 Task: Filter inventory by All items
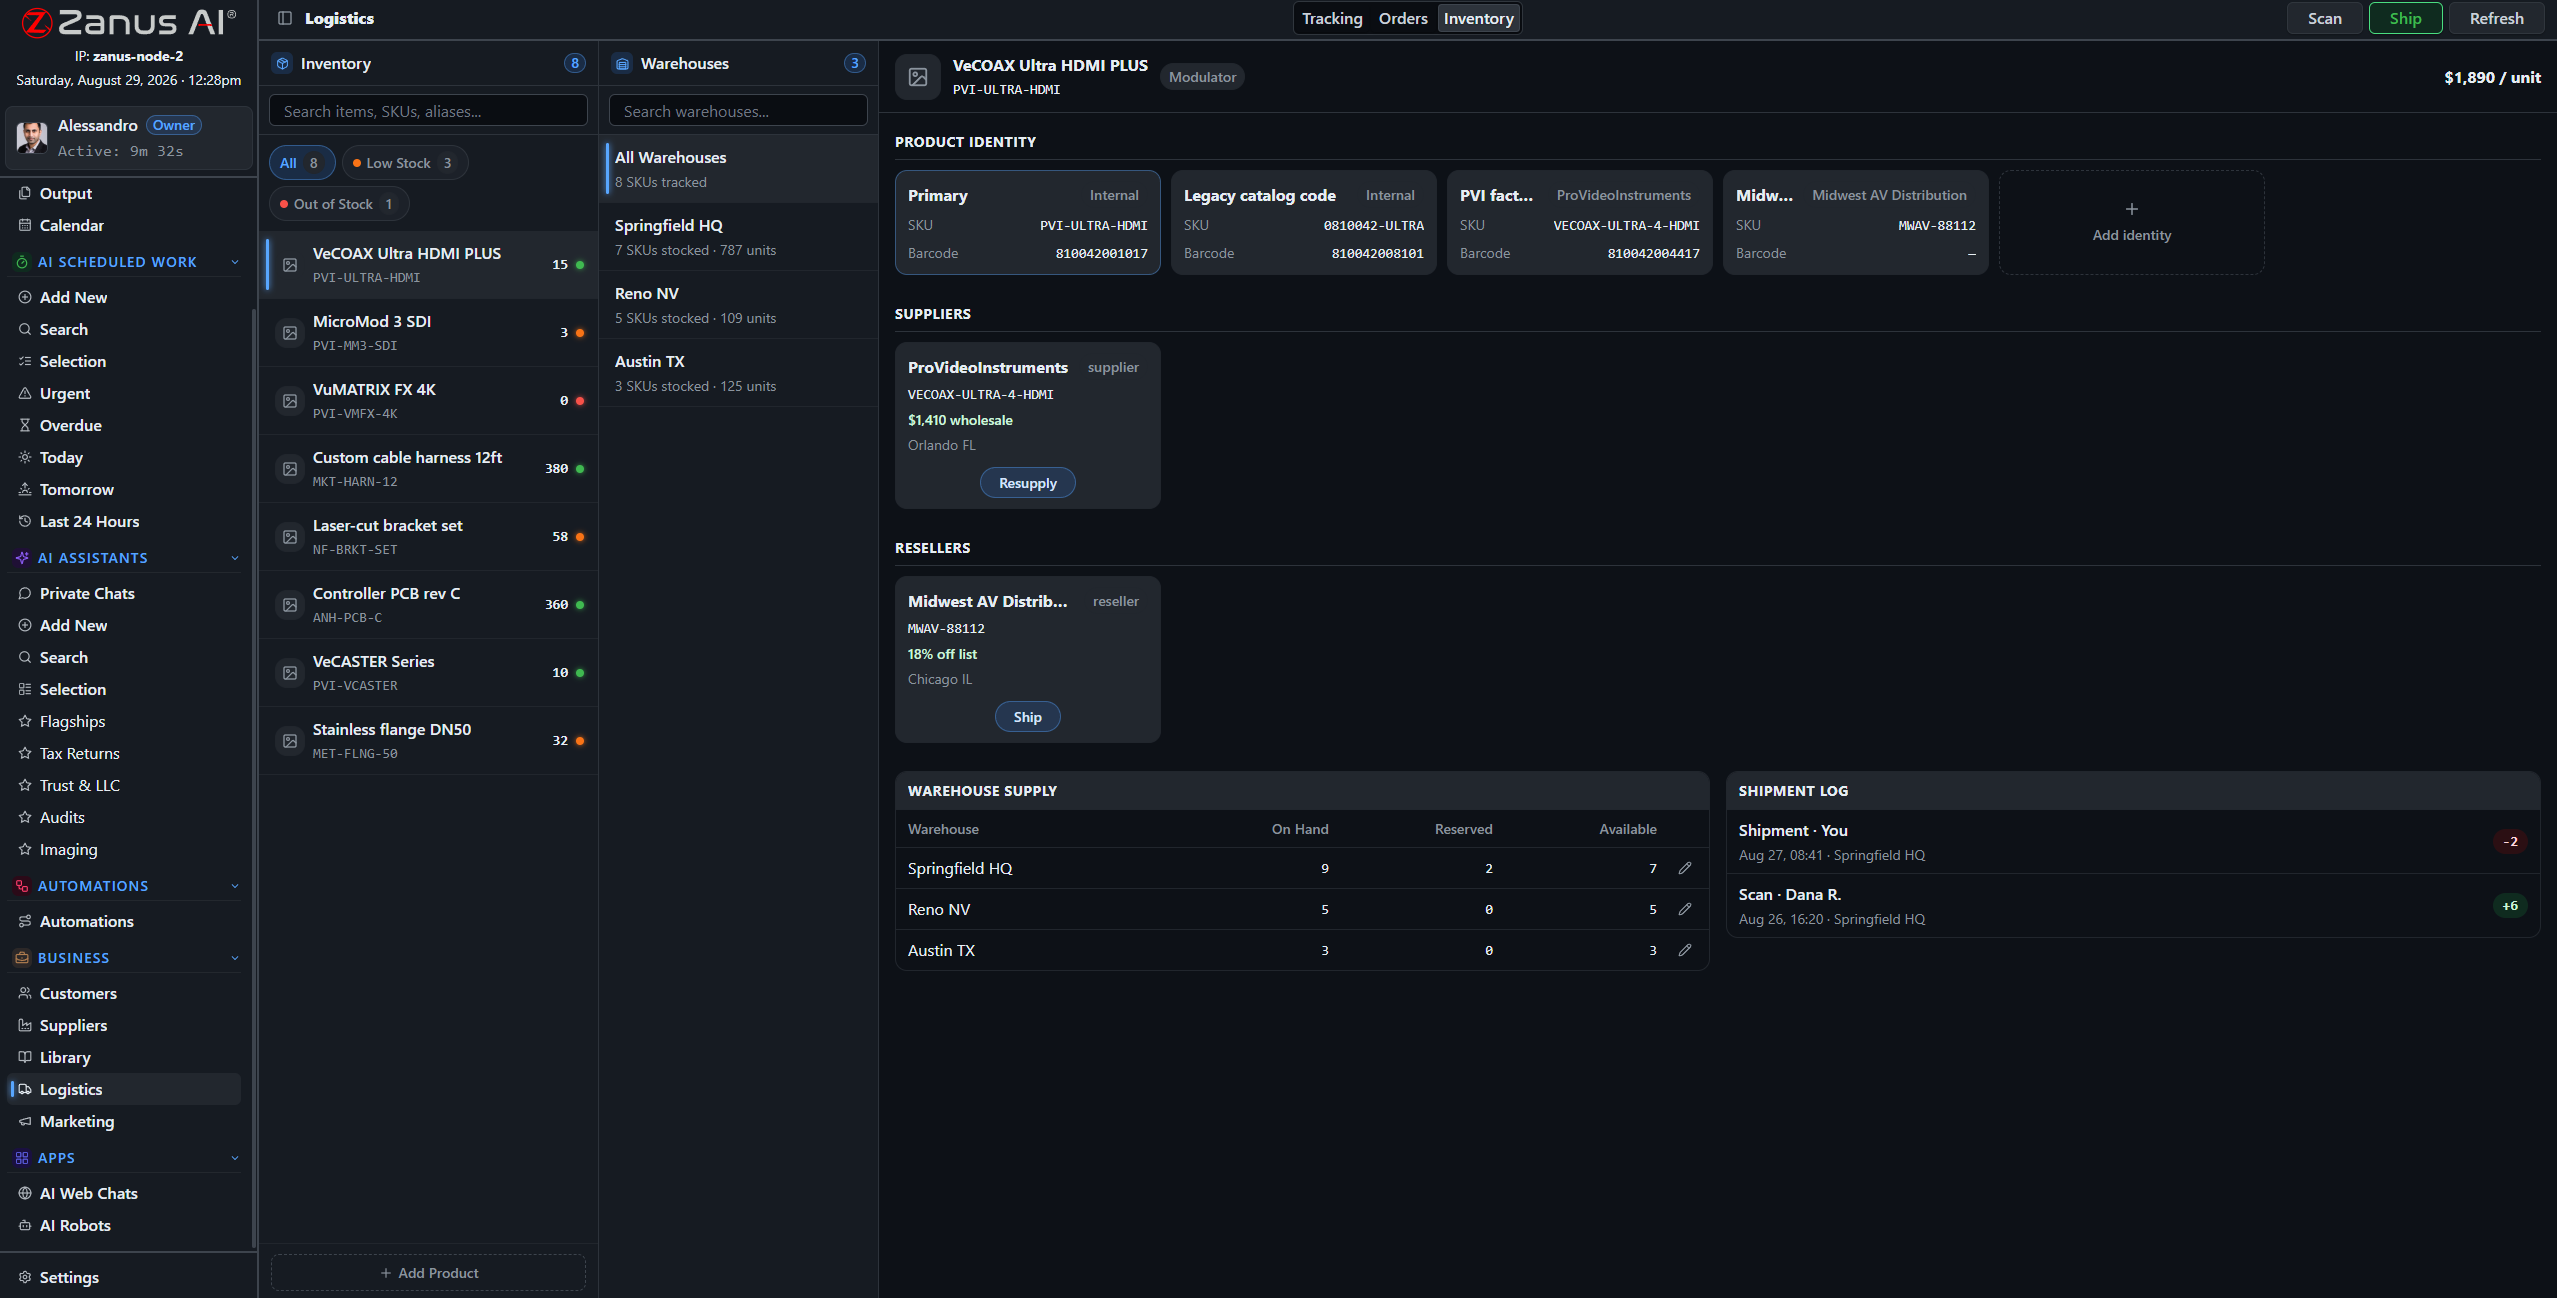pos(301,163)
